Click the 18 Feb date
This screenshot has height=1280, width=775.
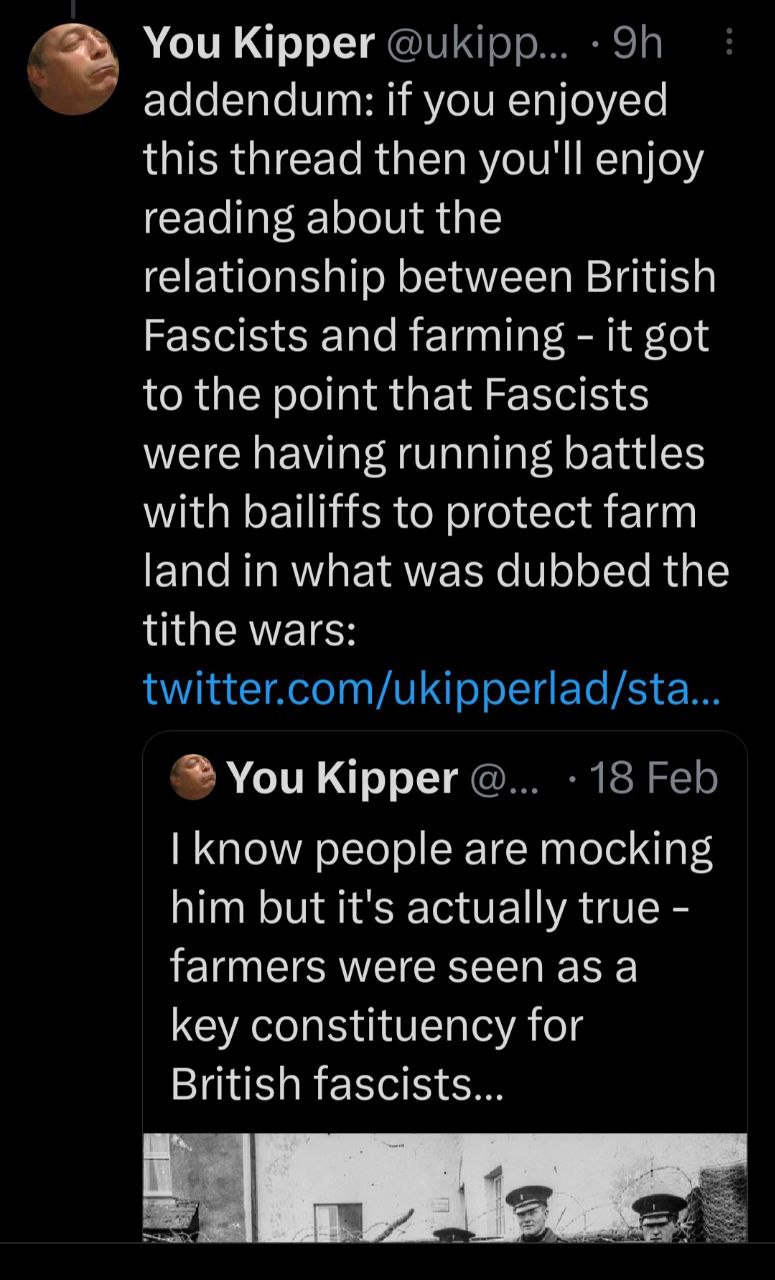tap(655, 778)
